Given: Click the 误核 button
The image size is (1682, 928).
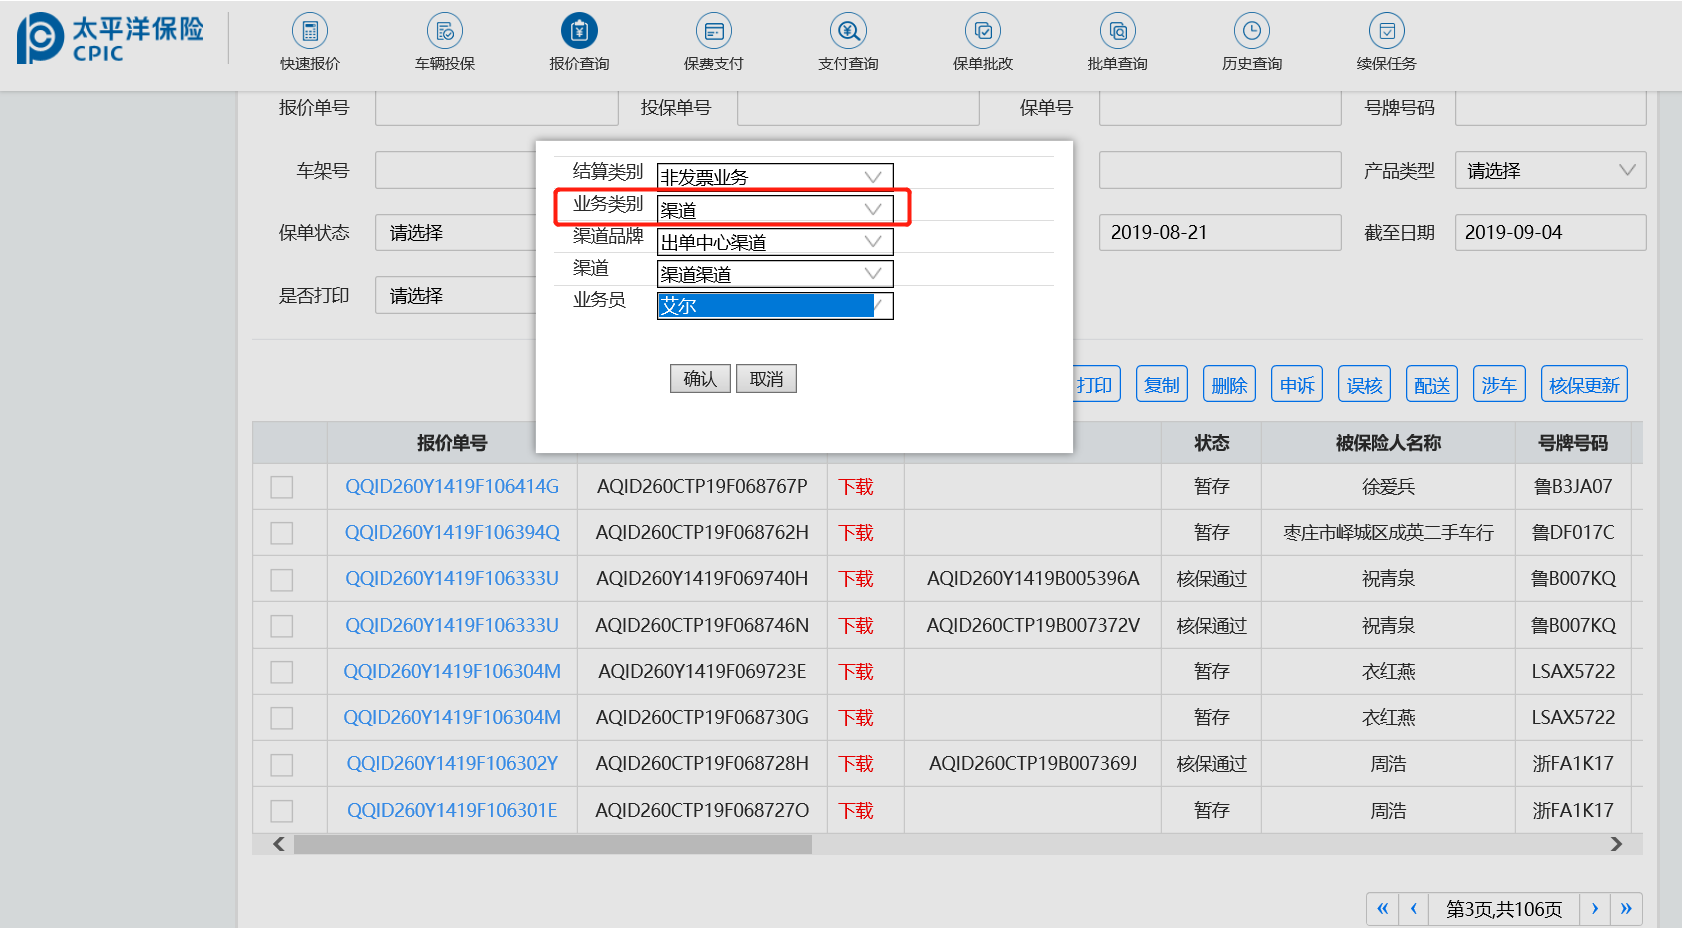Looking at the screenshot, I should click(1364, 384).
